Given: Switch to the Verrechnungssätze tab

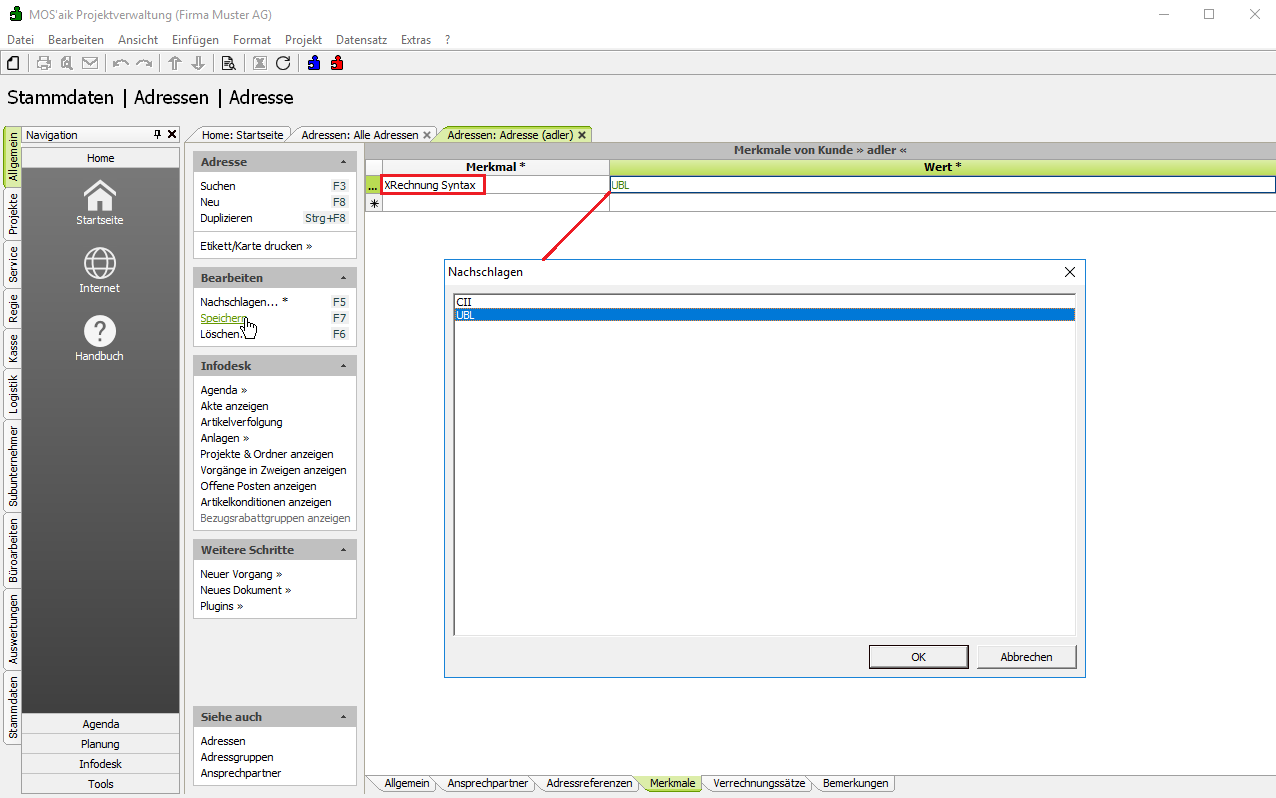Looking at the screenshot, I should [x=758, y=784].
